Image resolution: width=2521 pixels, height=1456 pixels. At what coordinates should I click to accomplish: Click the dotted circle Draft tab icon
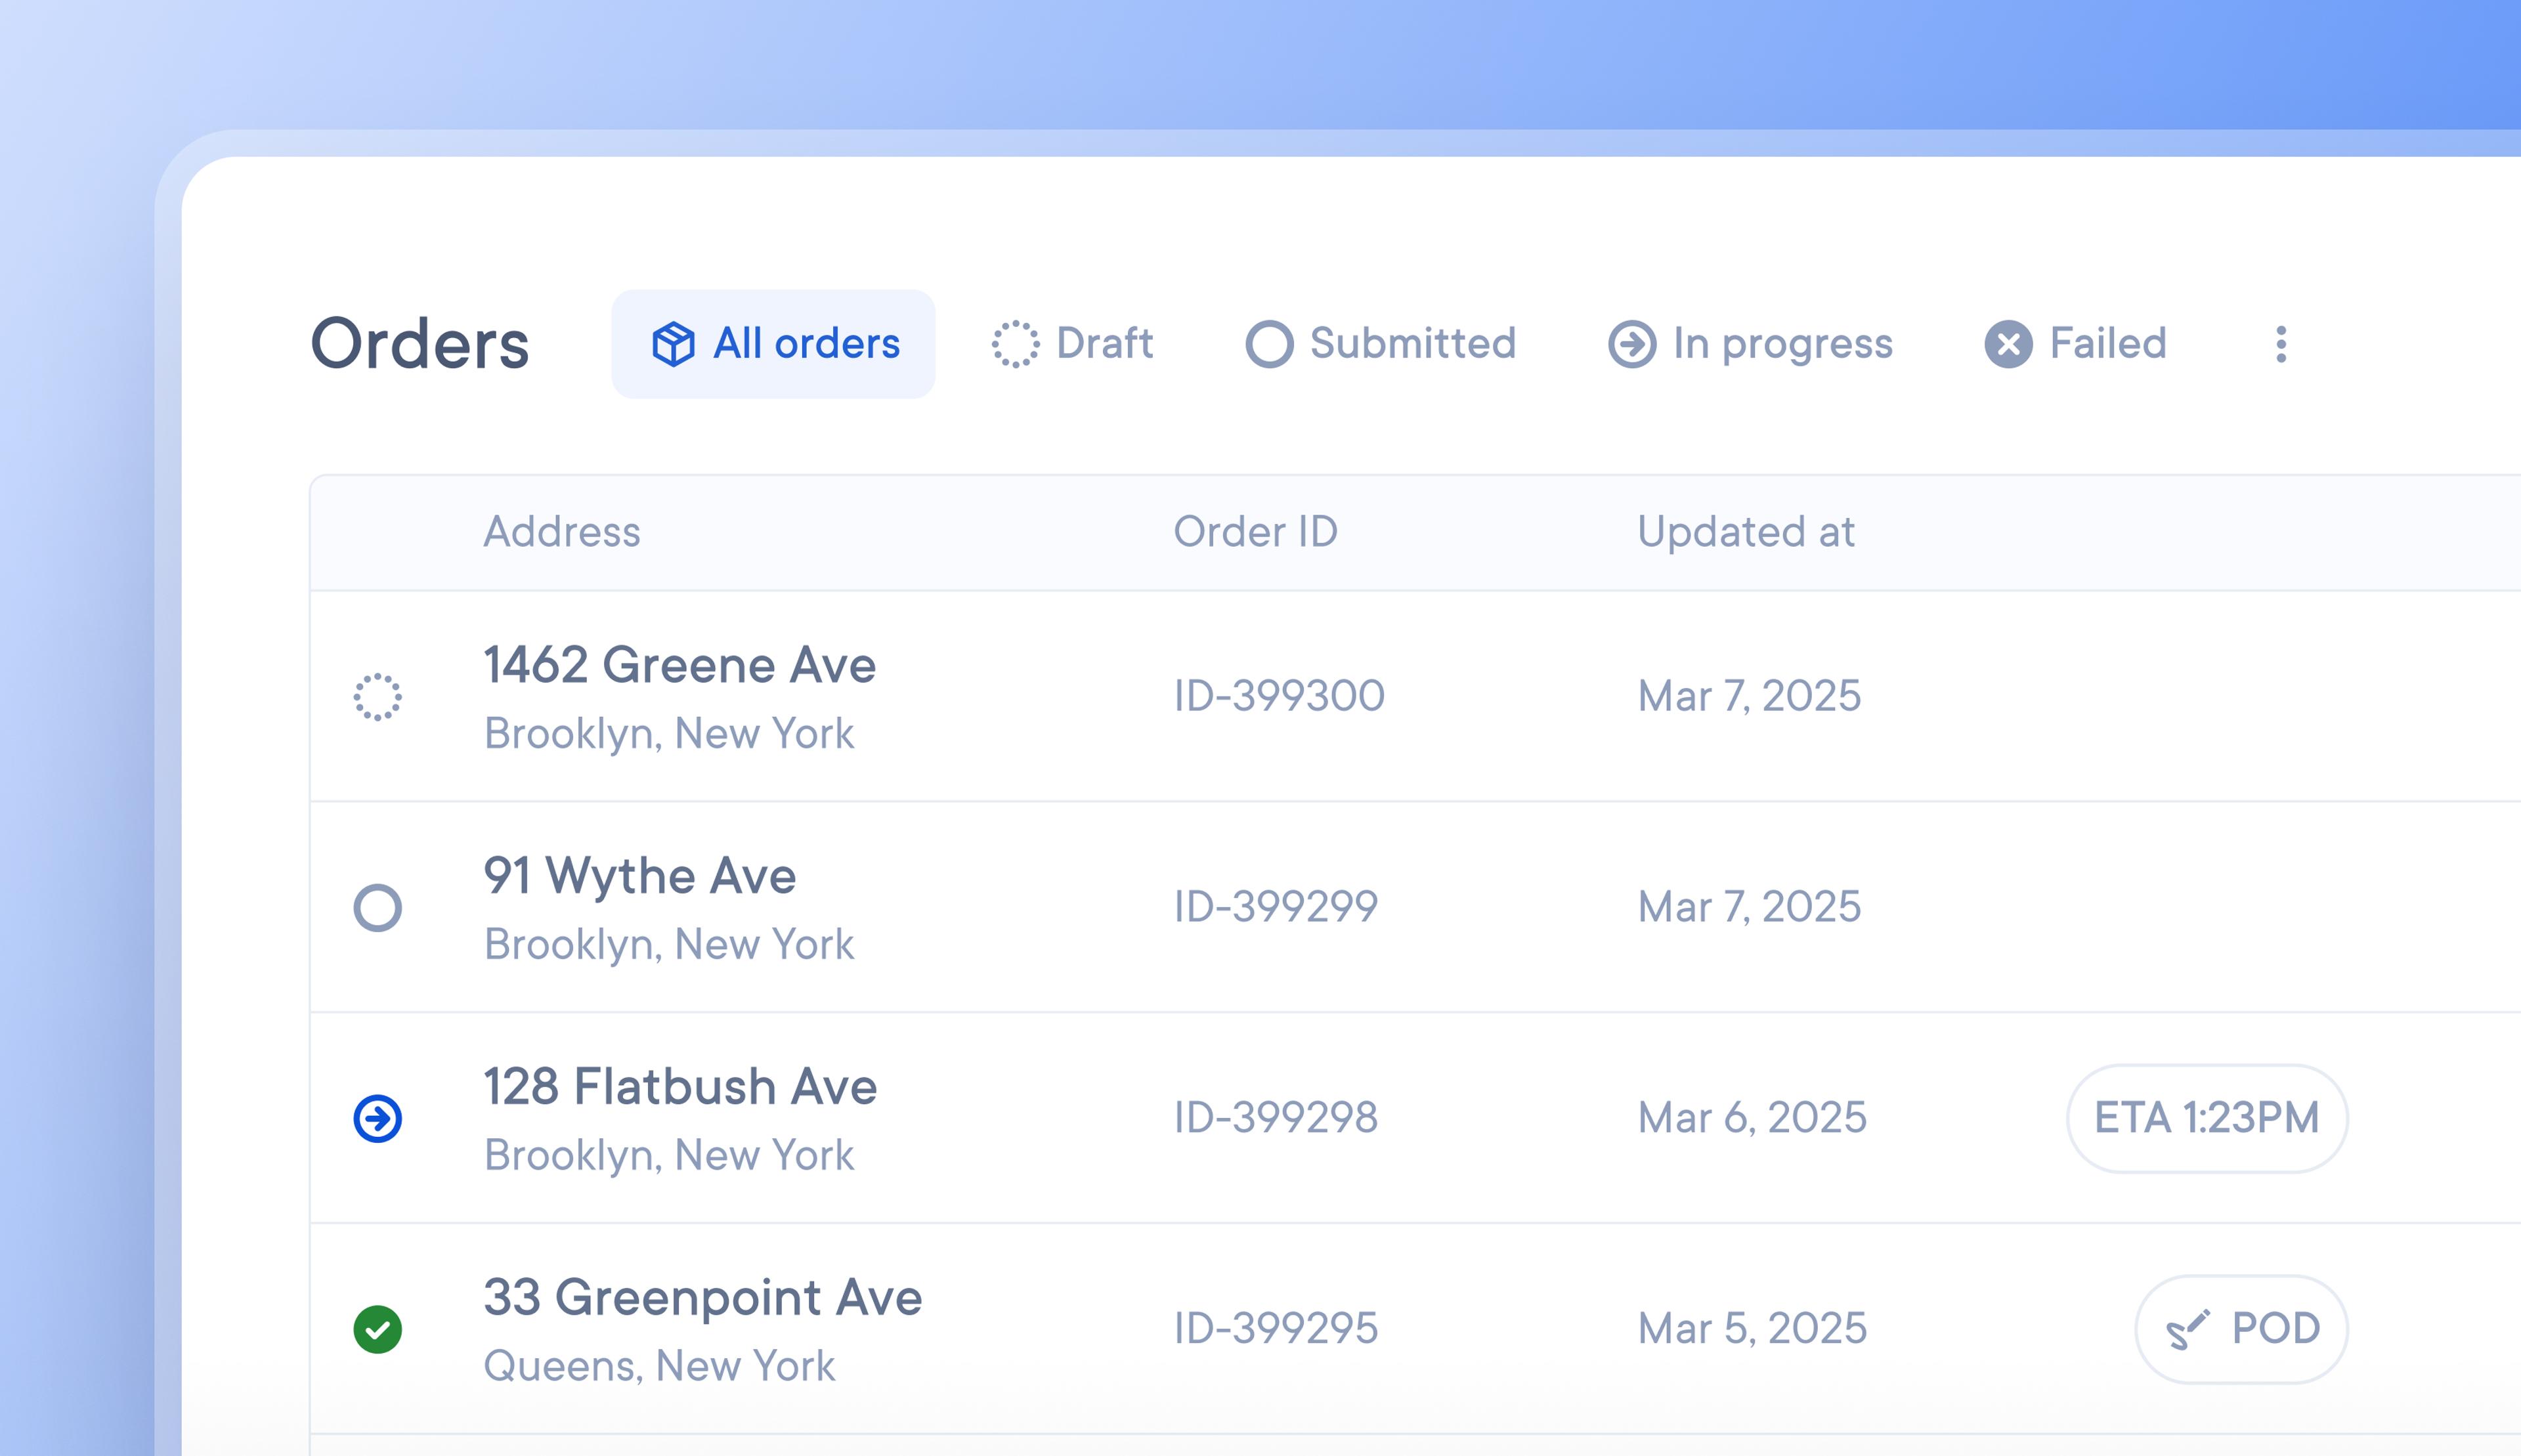pyautogui.click(x=1015, y=344)
